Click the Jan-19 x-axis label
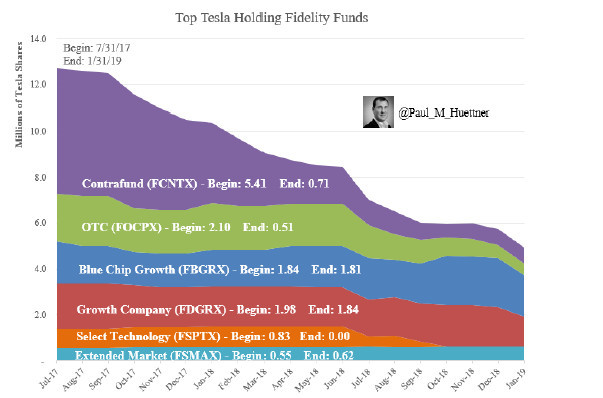Screen dimensions: 603x398 coord(516,378)
